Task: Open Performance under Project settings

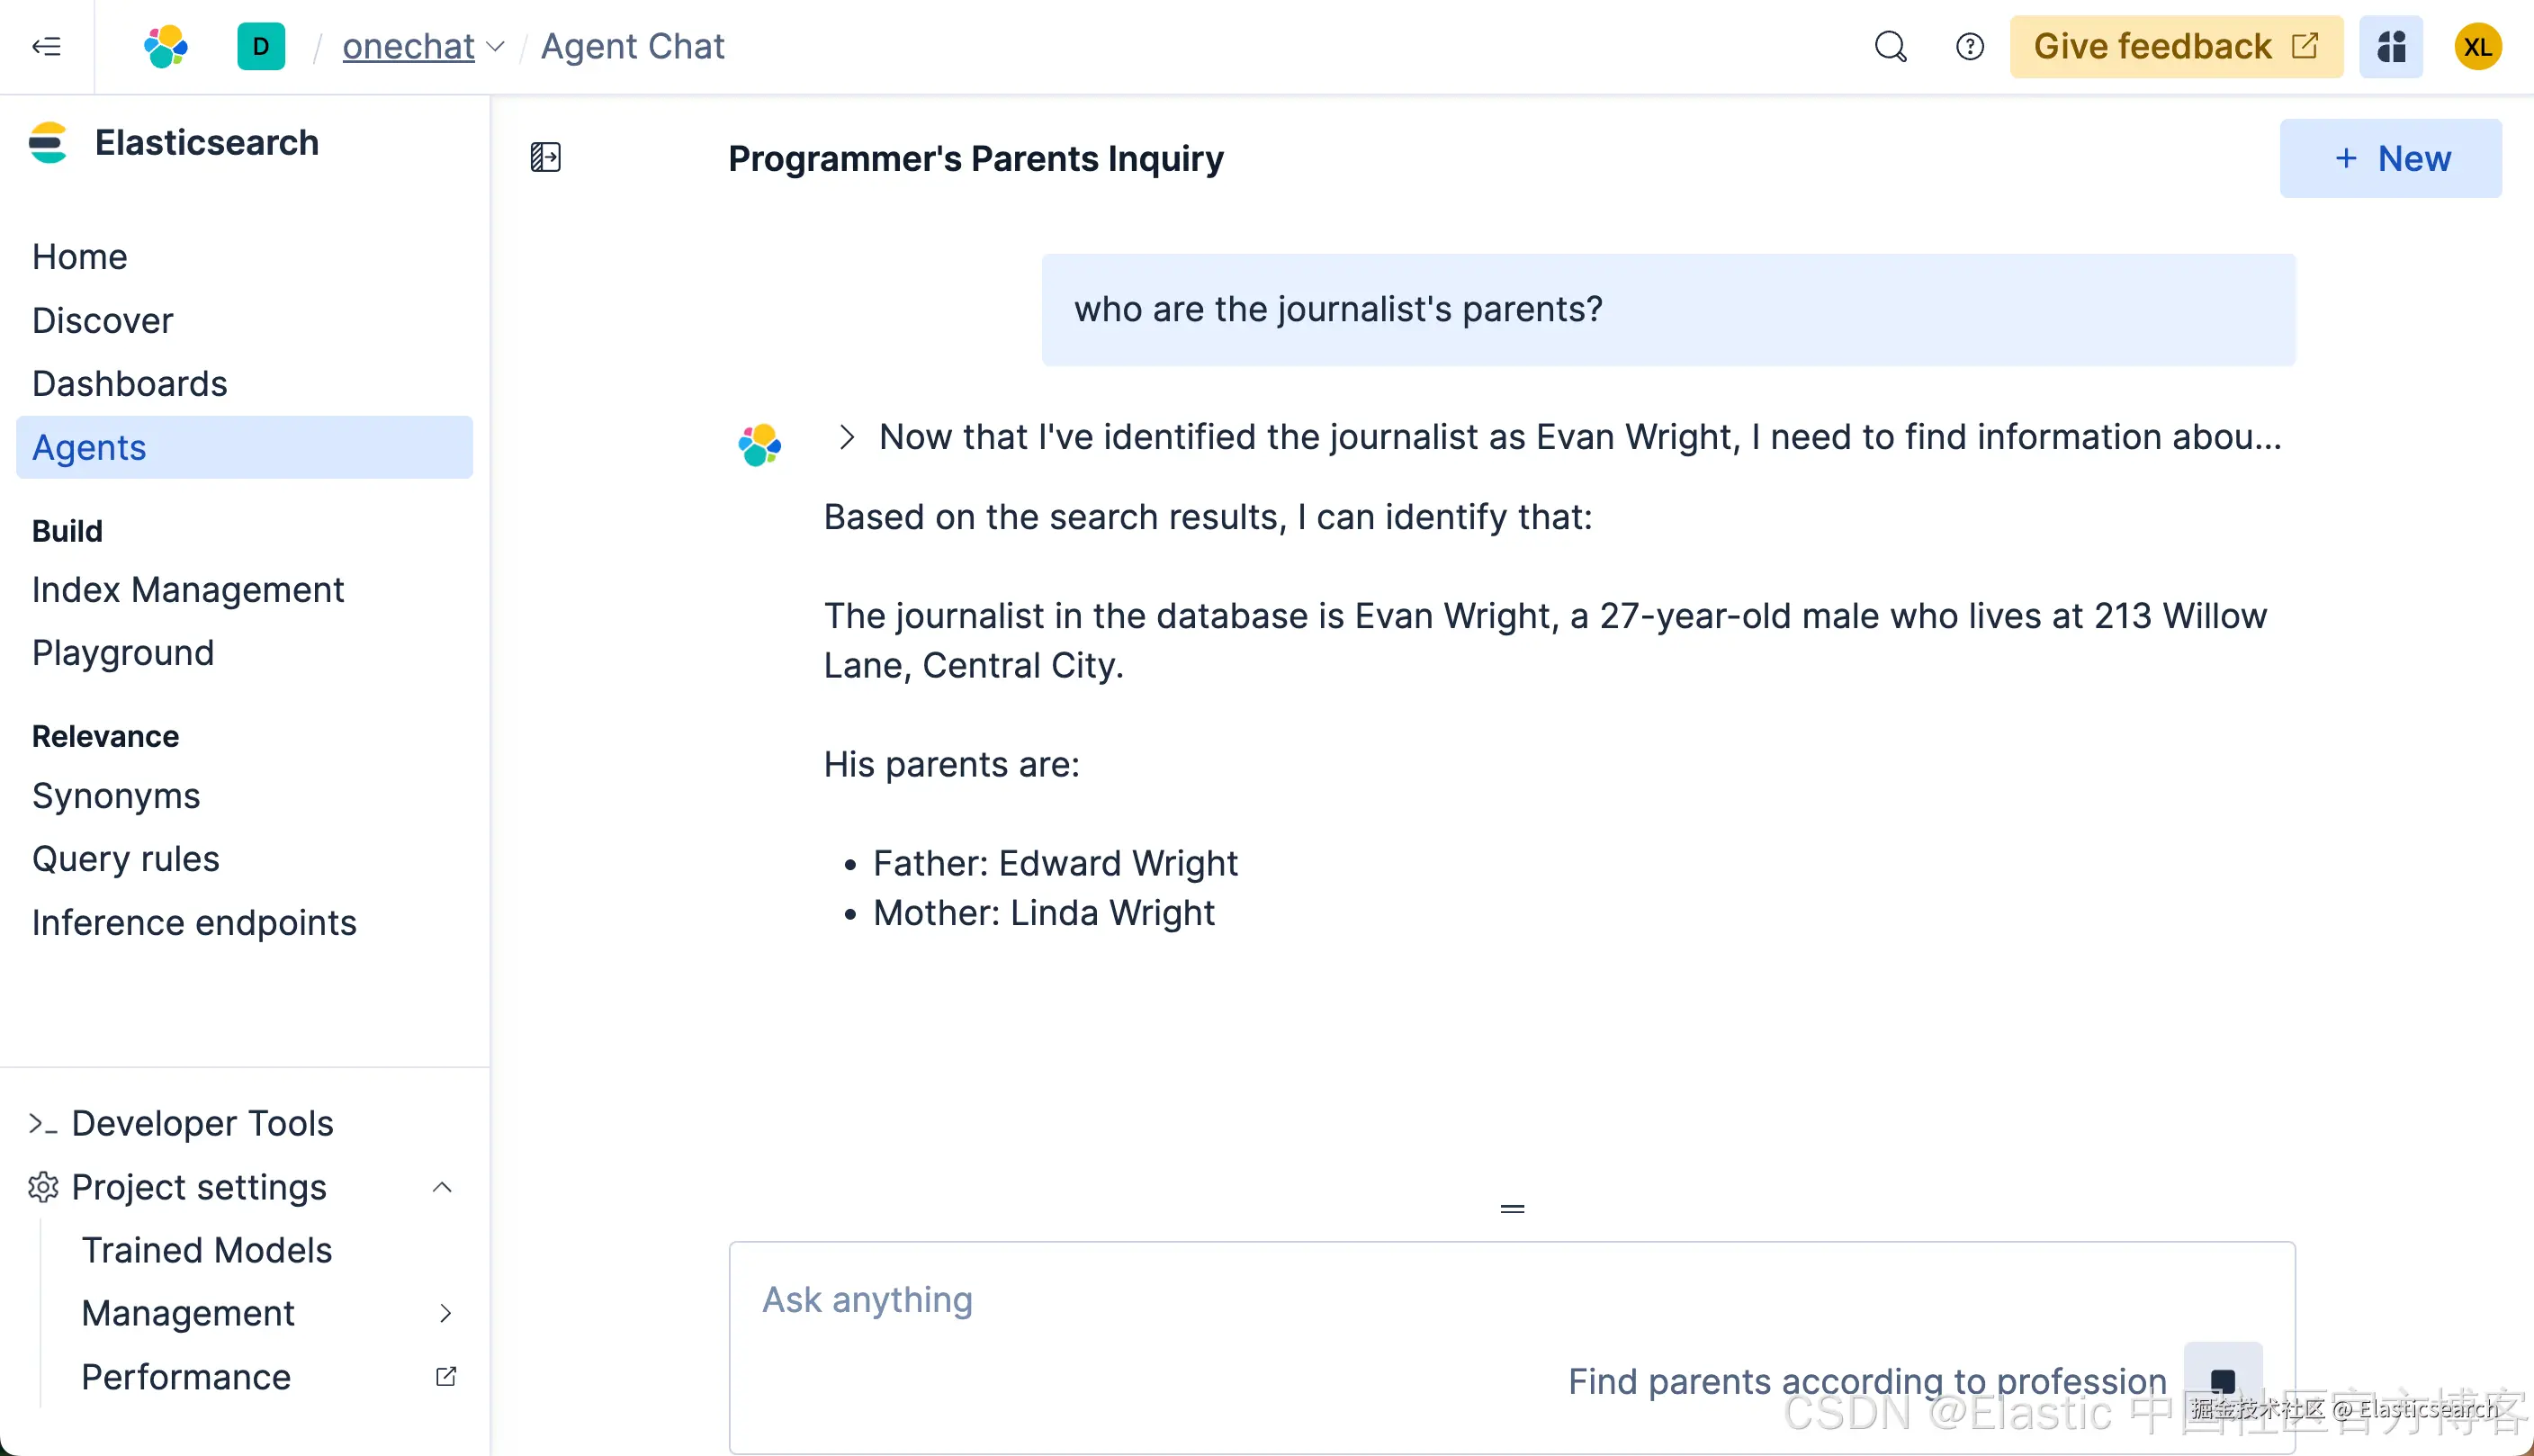Action: [186, 1377]
